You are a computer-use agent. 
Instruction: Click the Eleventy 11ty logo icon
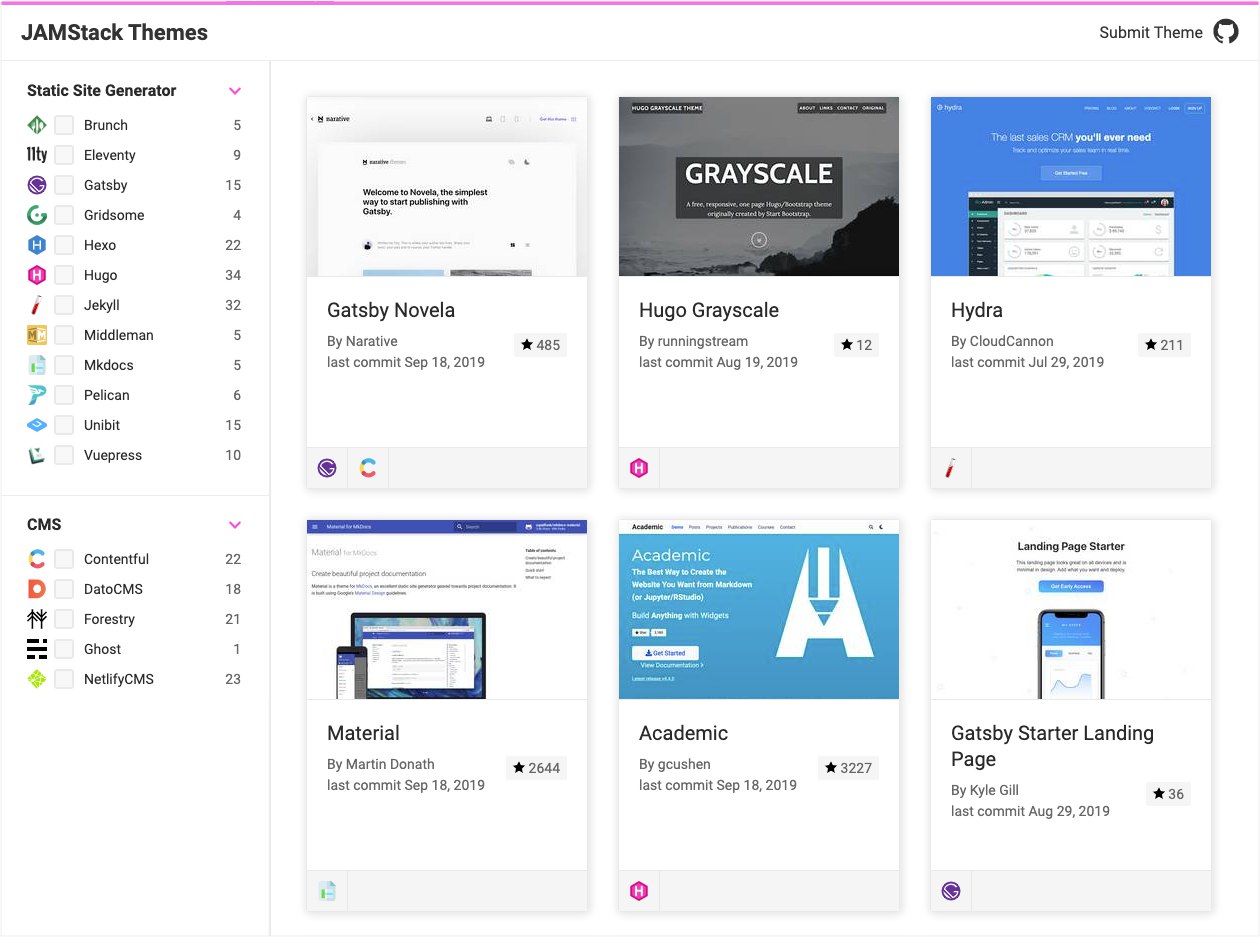(x=37, y=155)
